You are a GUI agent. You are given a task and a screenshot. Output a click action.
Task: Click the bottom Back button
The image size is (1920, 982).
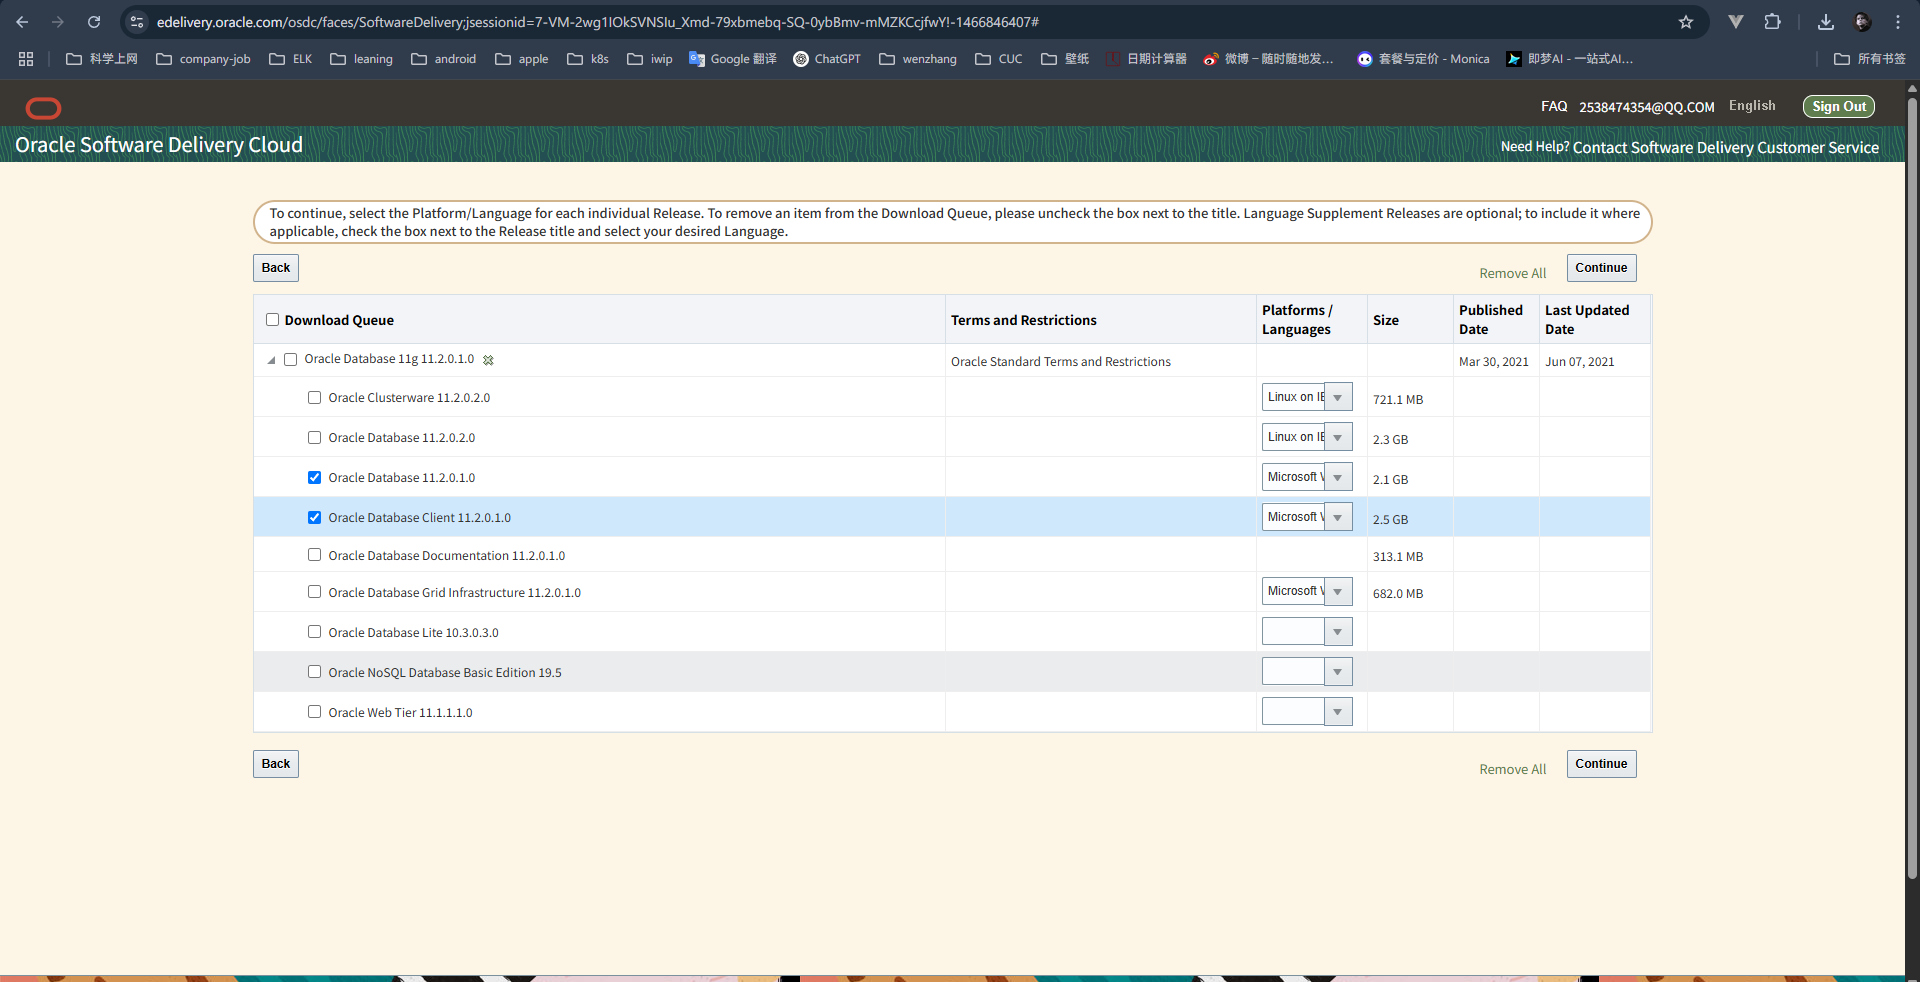coord(276,764)
